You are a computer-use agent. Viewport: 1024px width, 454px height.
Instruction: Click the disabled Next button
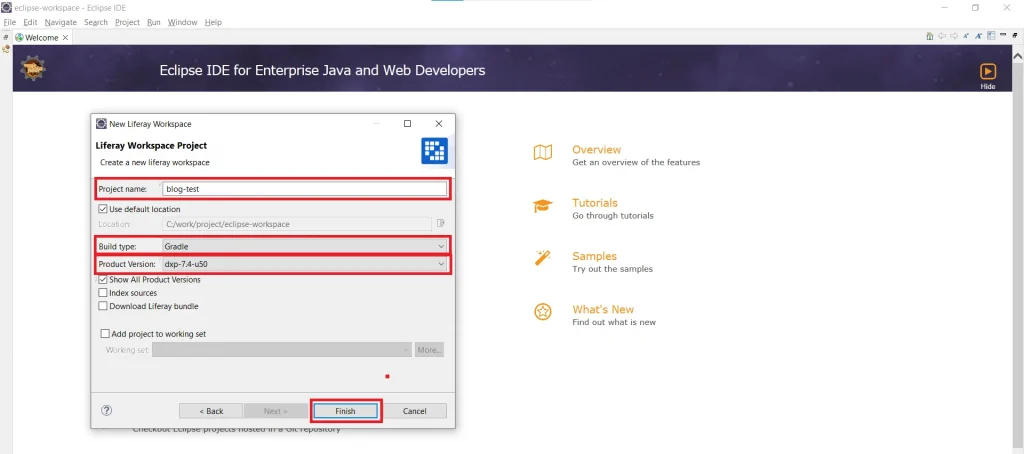point(276,411)
